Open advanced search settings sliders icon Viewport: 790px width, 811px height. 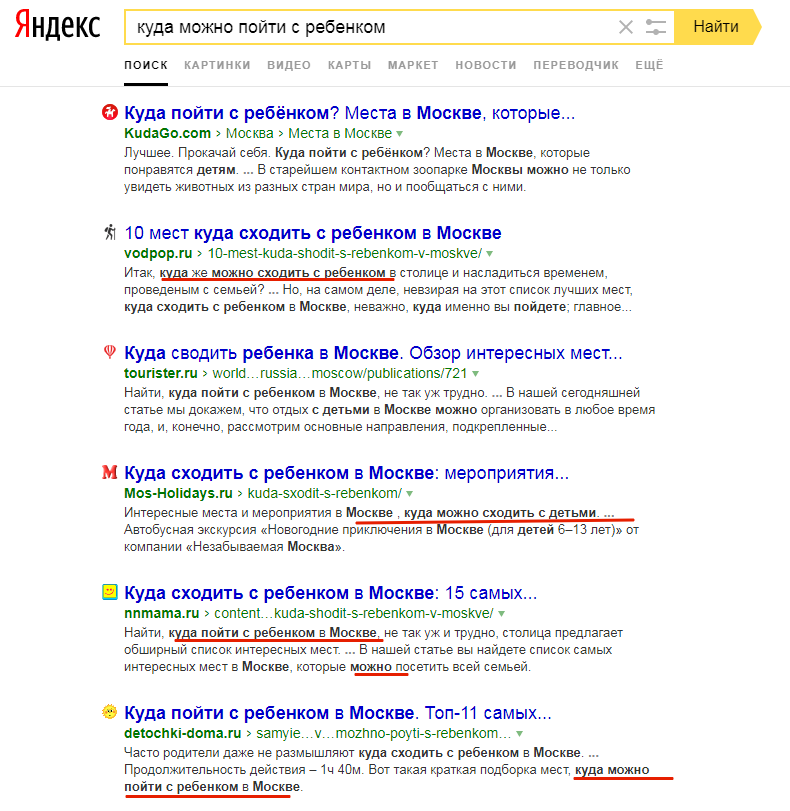pos(655,27)
